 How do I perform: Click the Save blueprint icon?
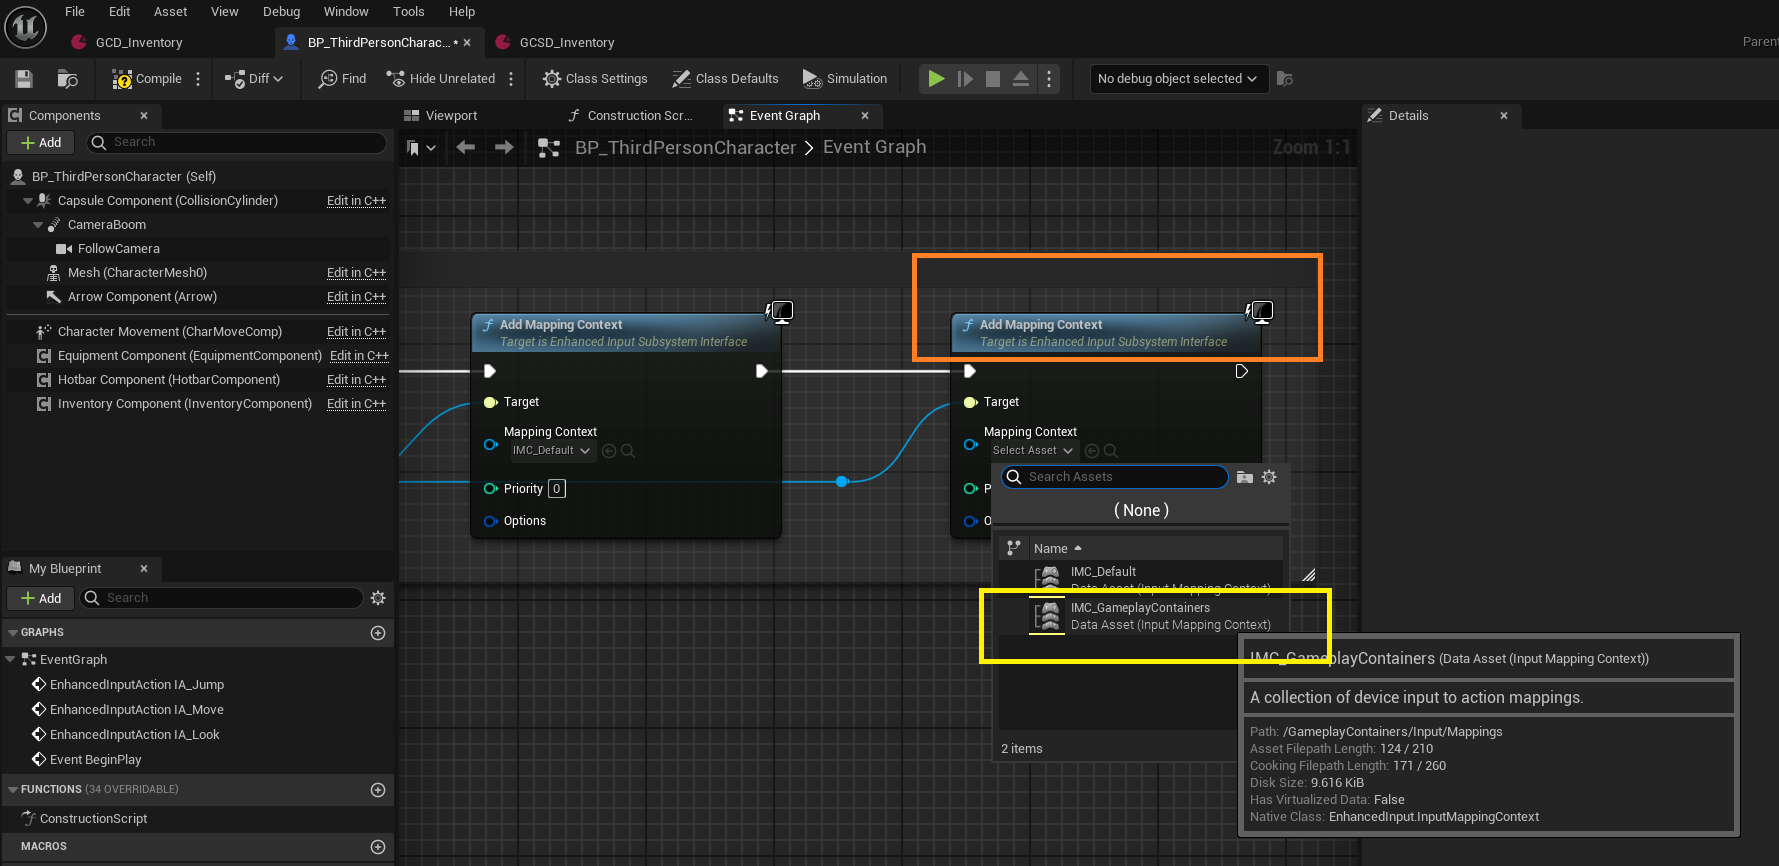pyautogui.click(x=24, y=79)
